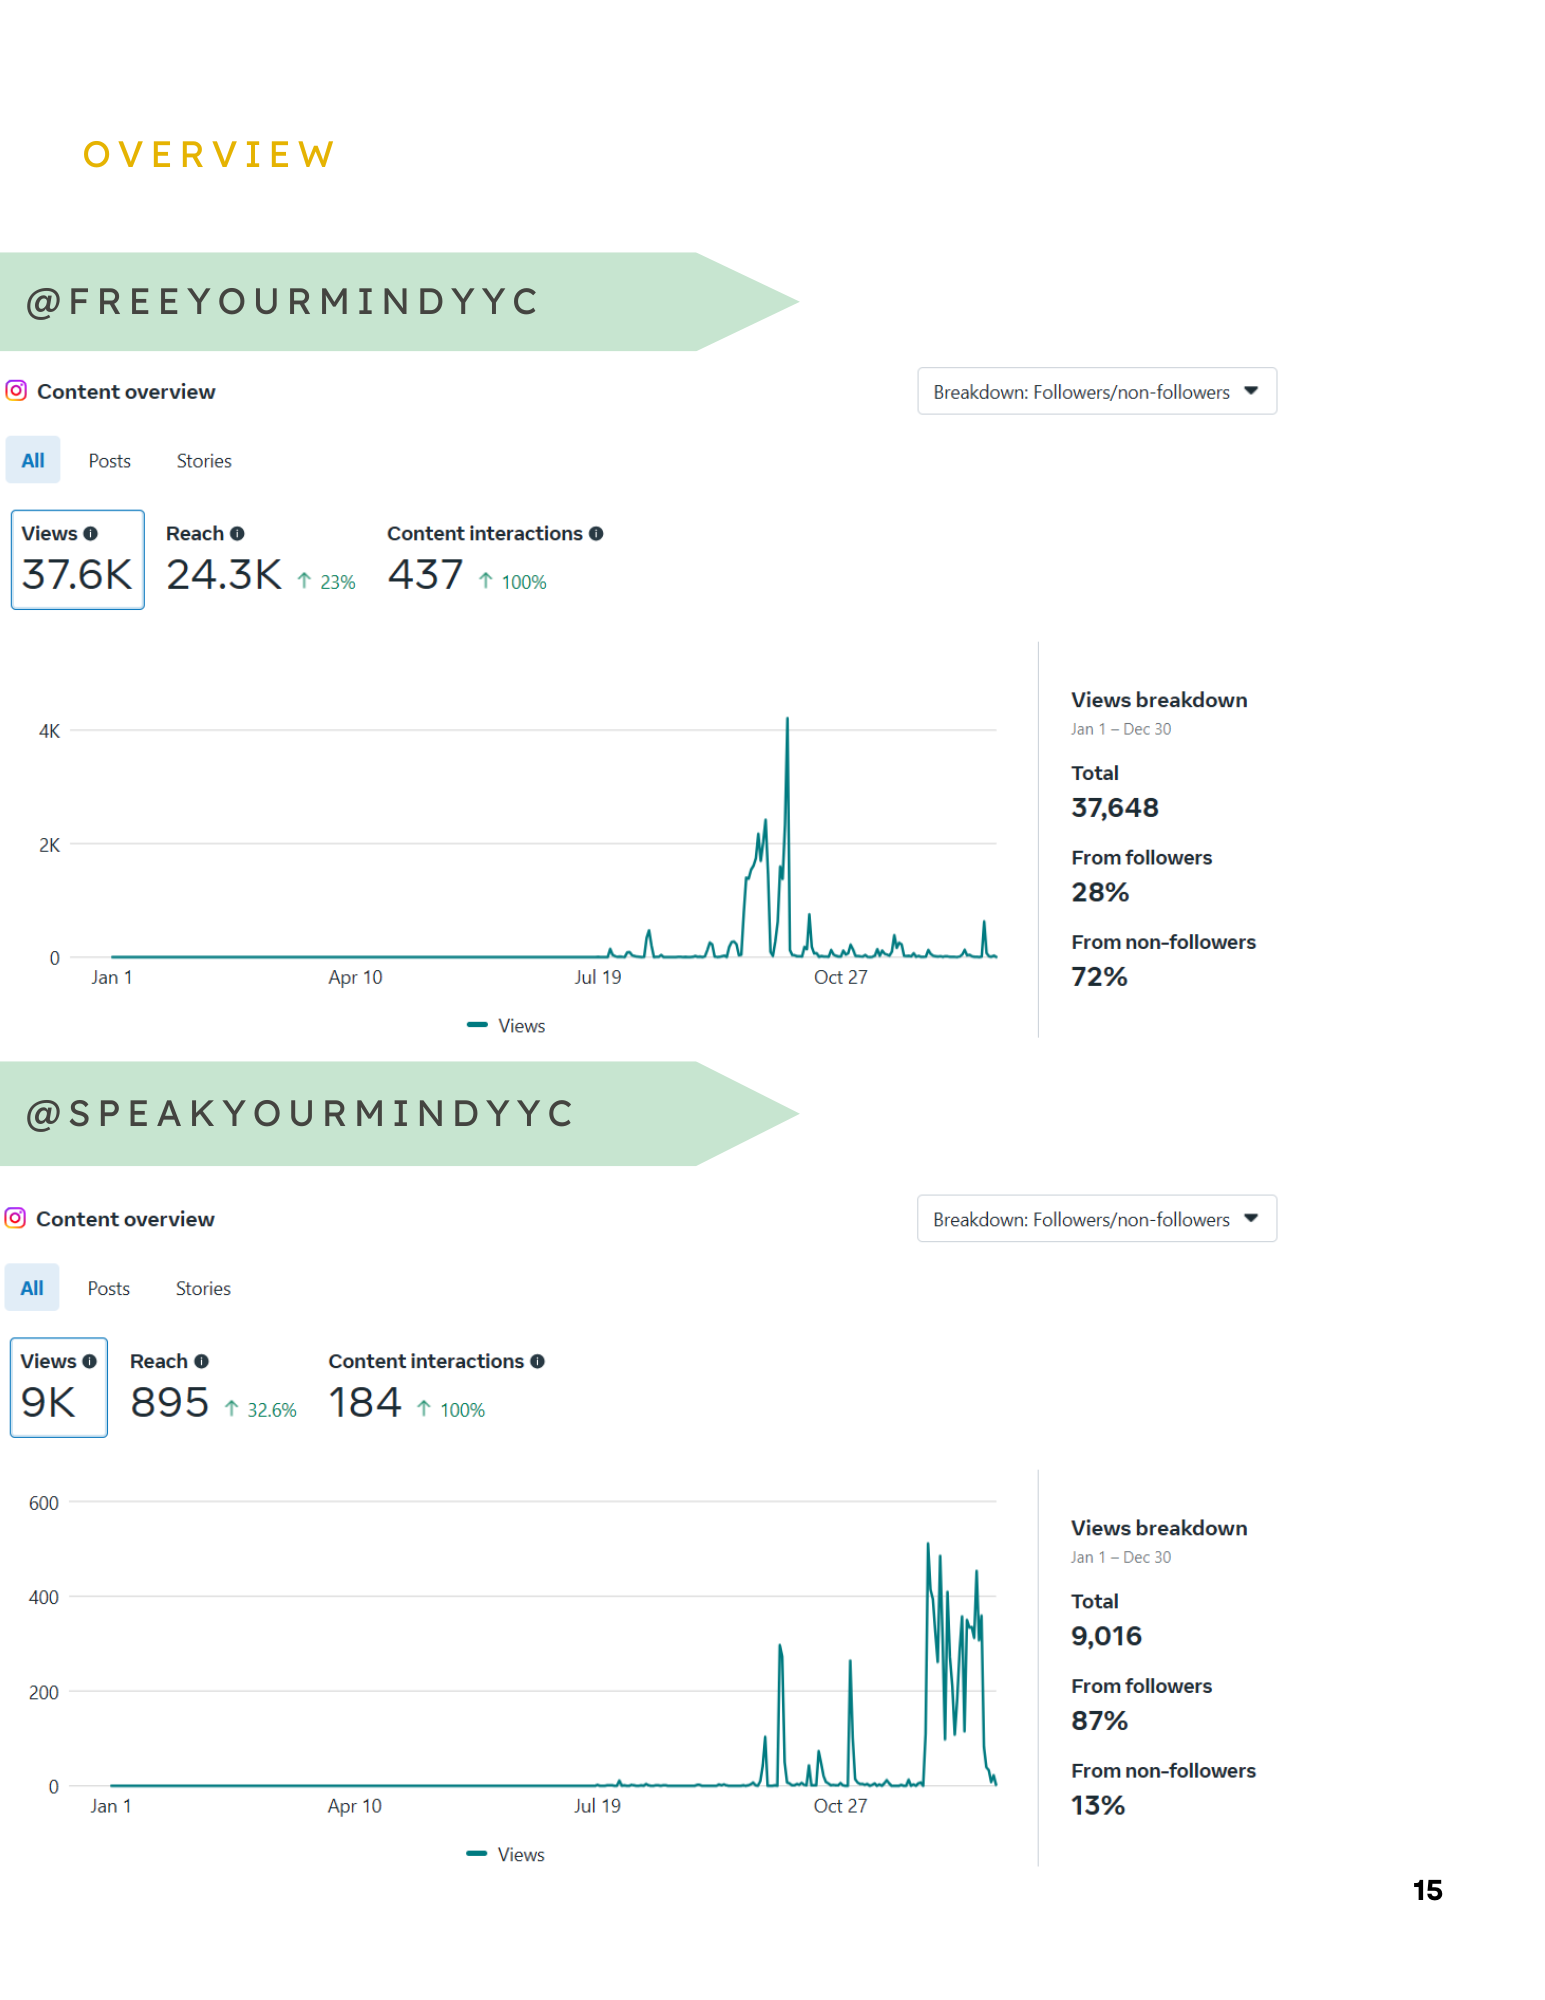Click info icon next to 895 Reach
Image resolution: width=1545 pixels, height=2000 pixels.
pyautogui.click(x=202, y=1361)
